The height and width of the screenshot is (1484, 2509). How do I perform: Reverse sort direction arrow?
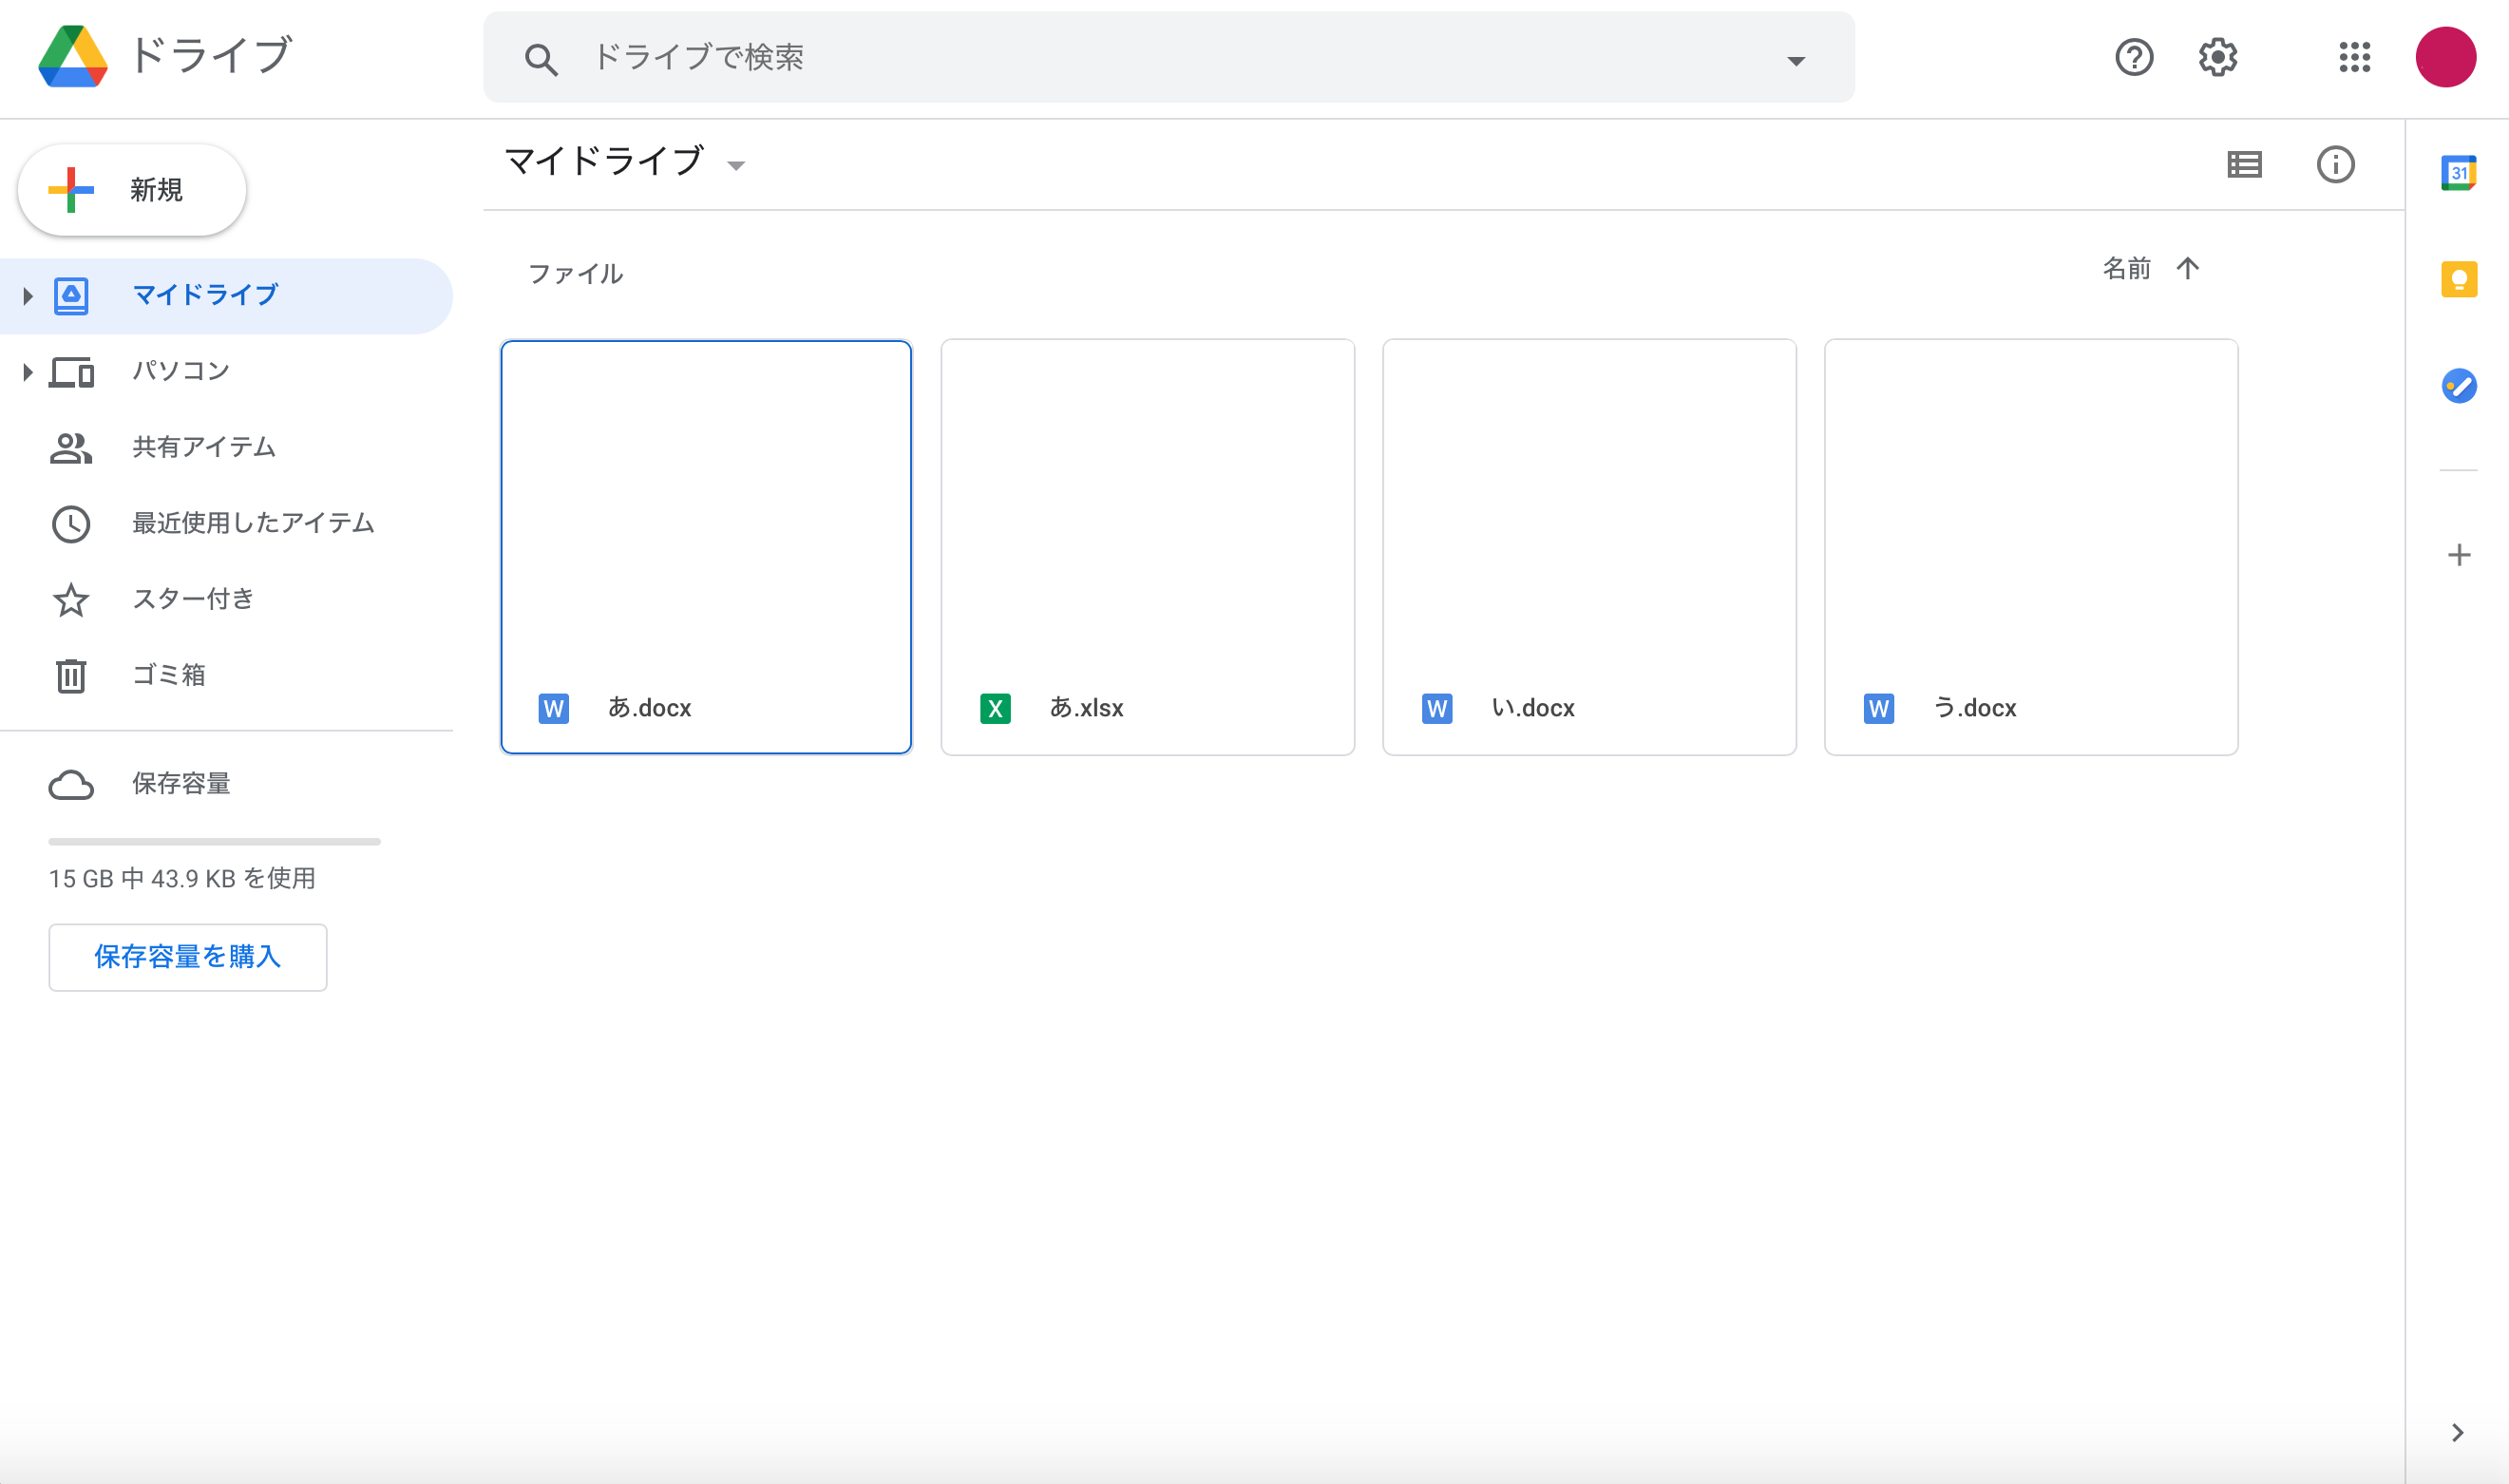(2188, 268)
